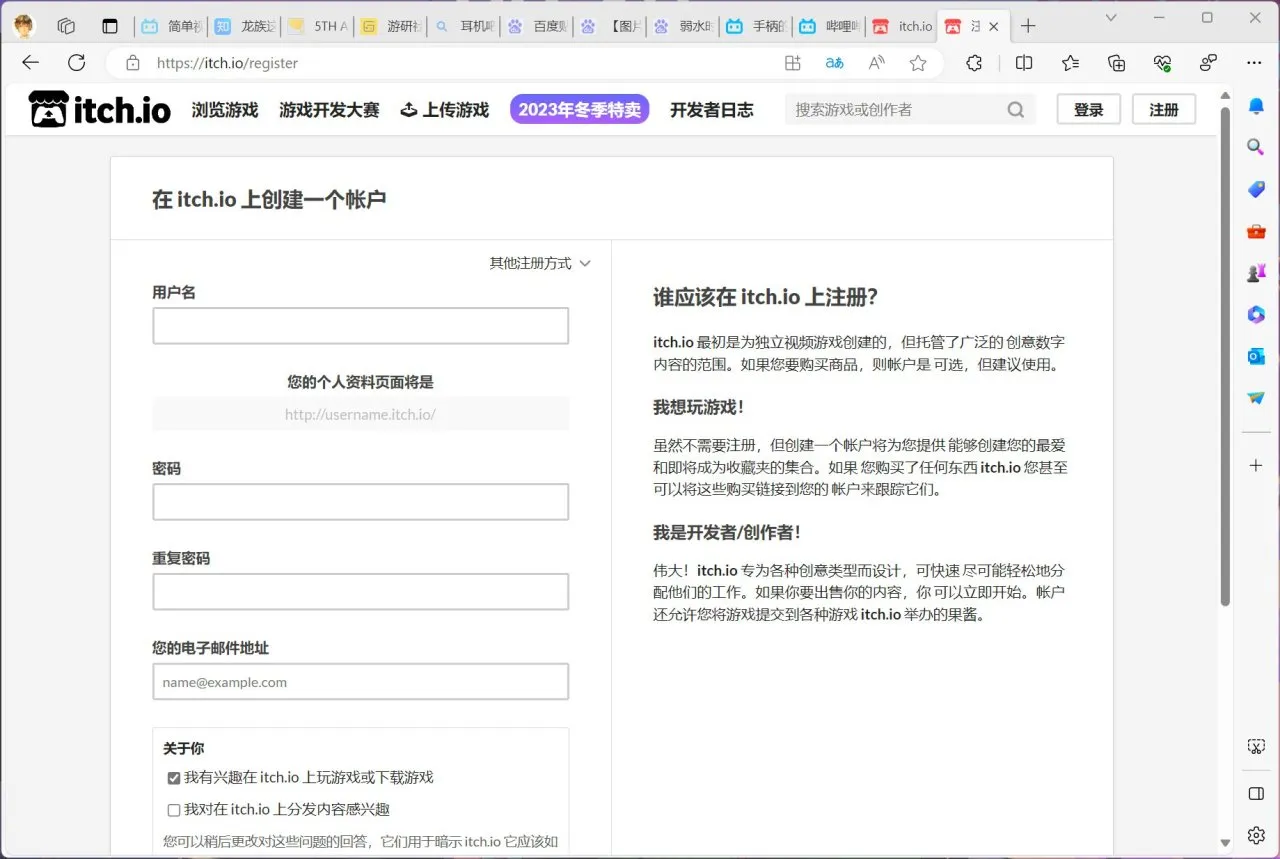This screenshot has width=1280, height=859.
Task: Switch to the 龙族 tab
Action: tap(244, 26)
